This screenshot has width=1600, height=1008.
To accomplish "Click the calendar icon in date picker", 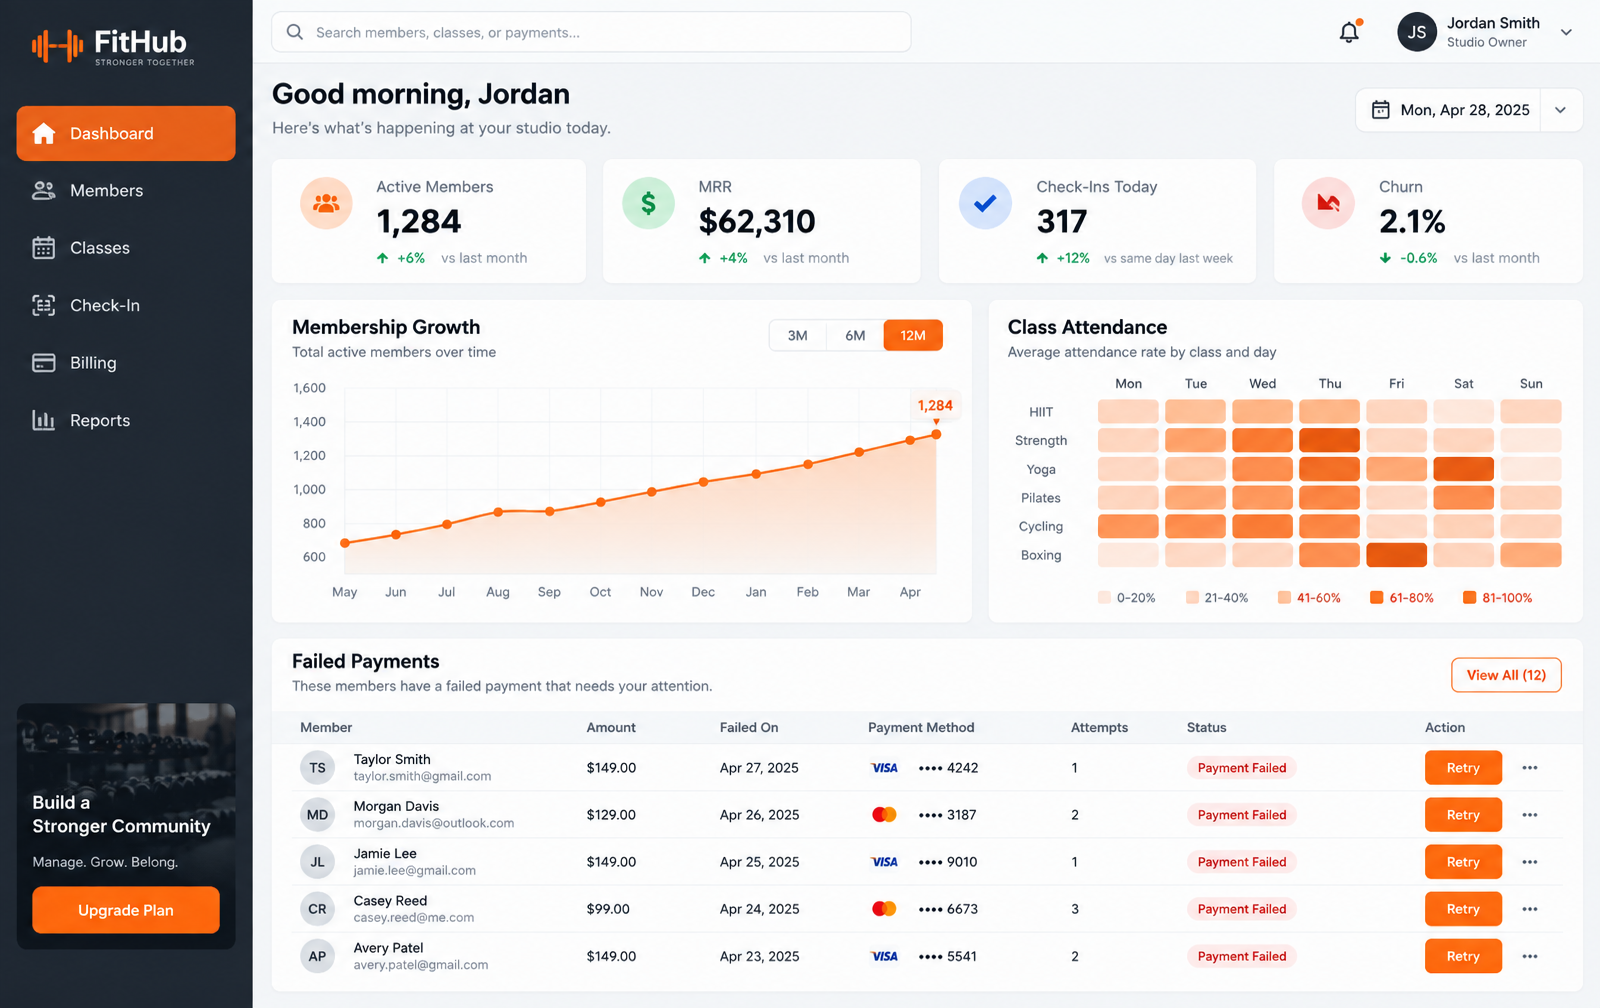I will pyautogui.click(x=1380, y=110).
